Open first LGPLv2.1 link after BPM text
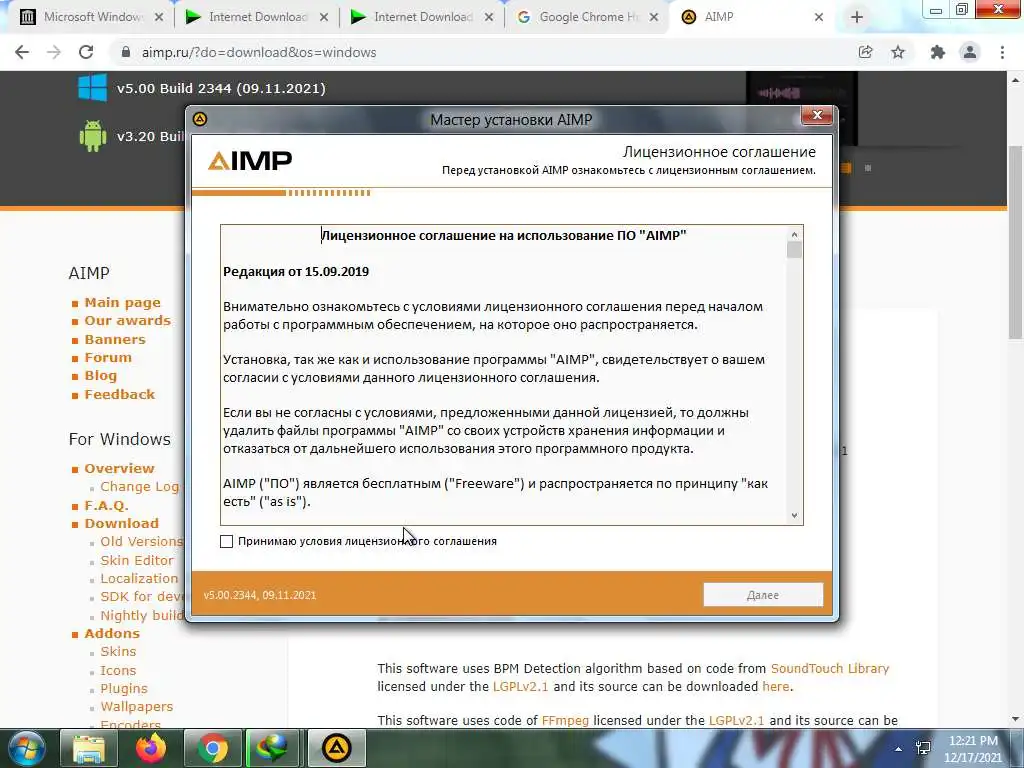 (520, 686)
